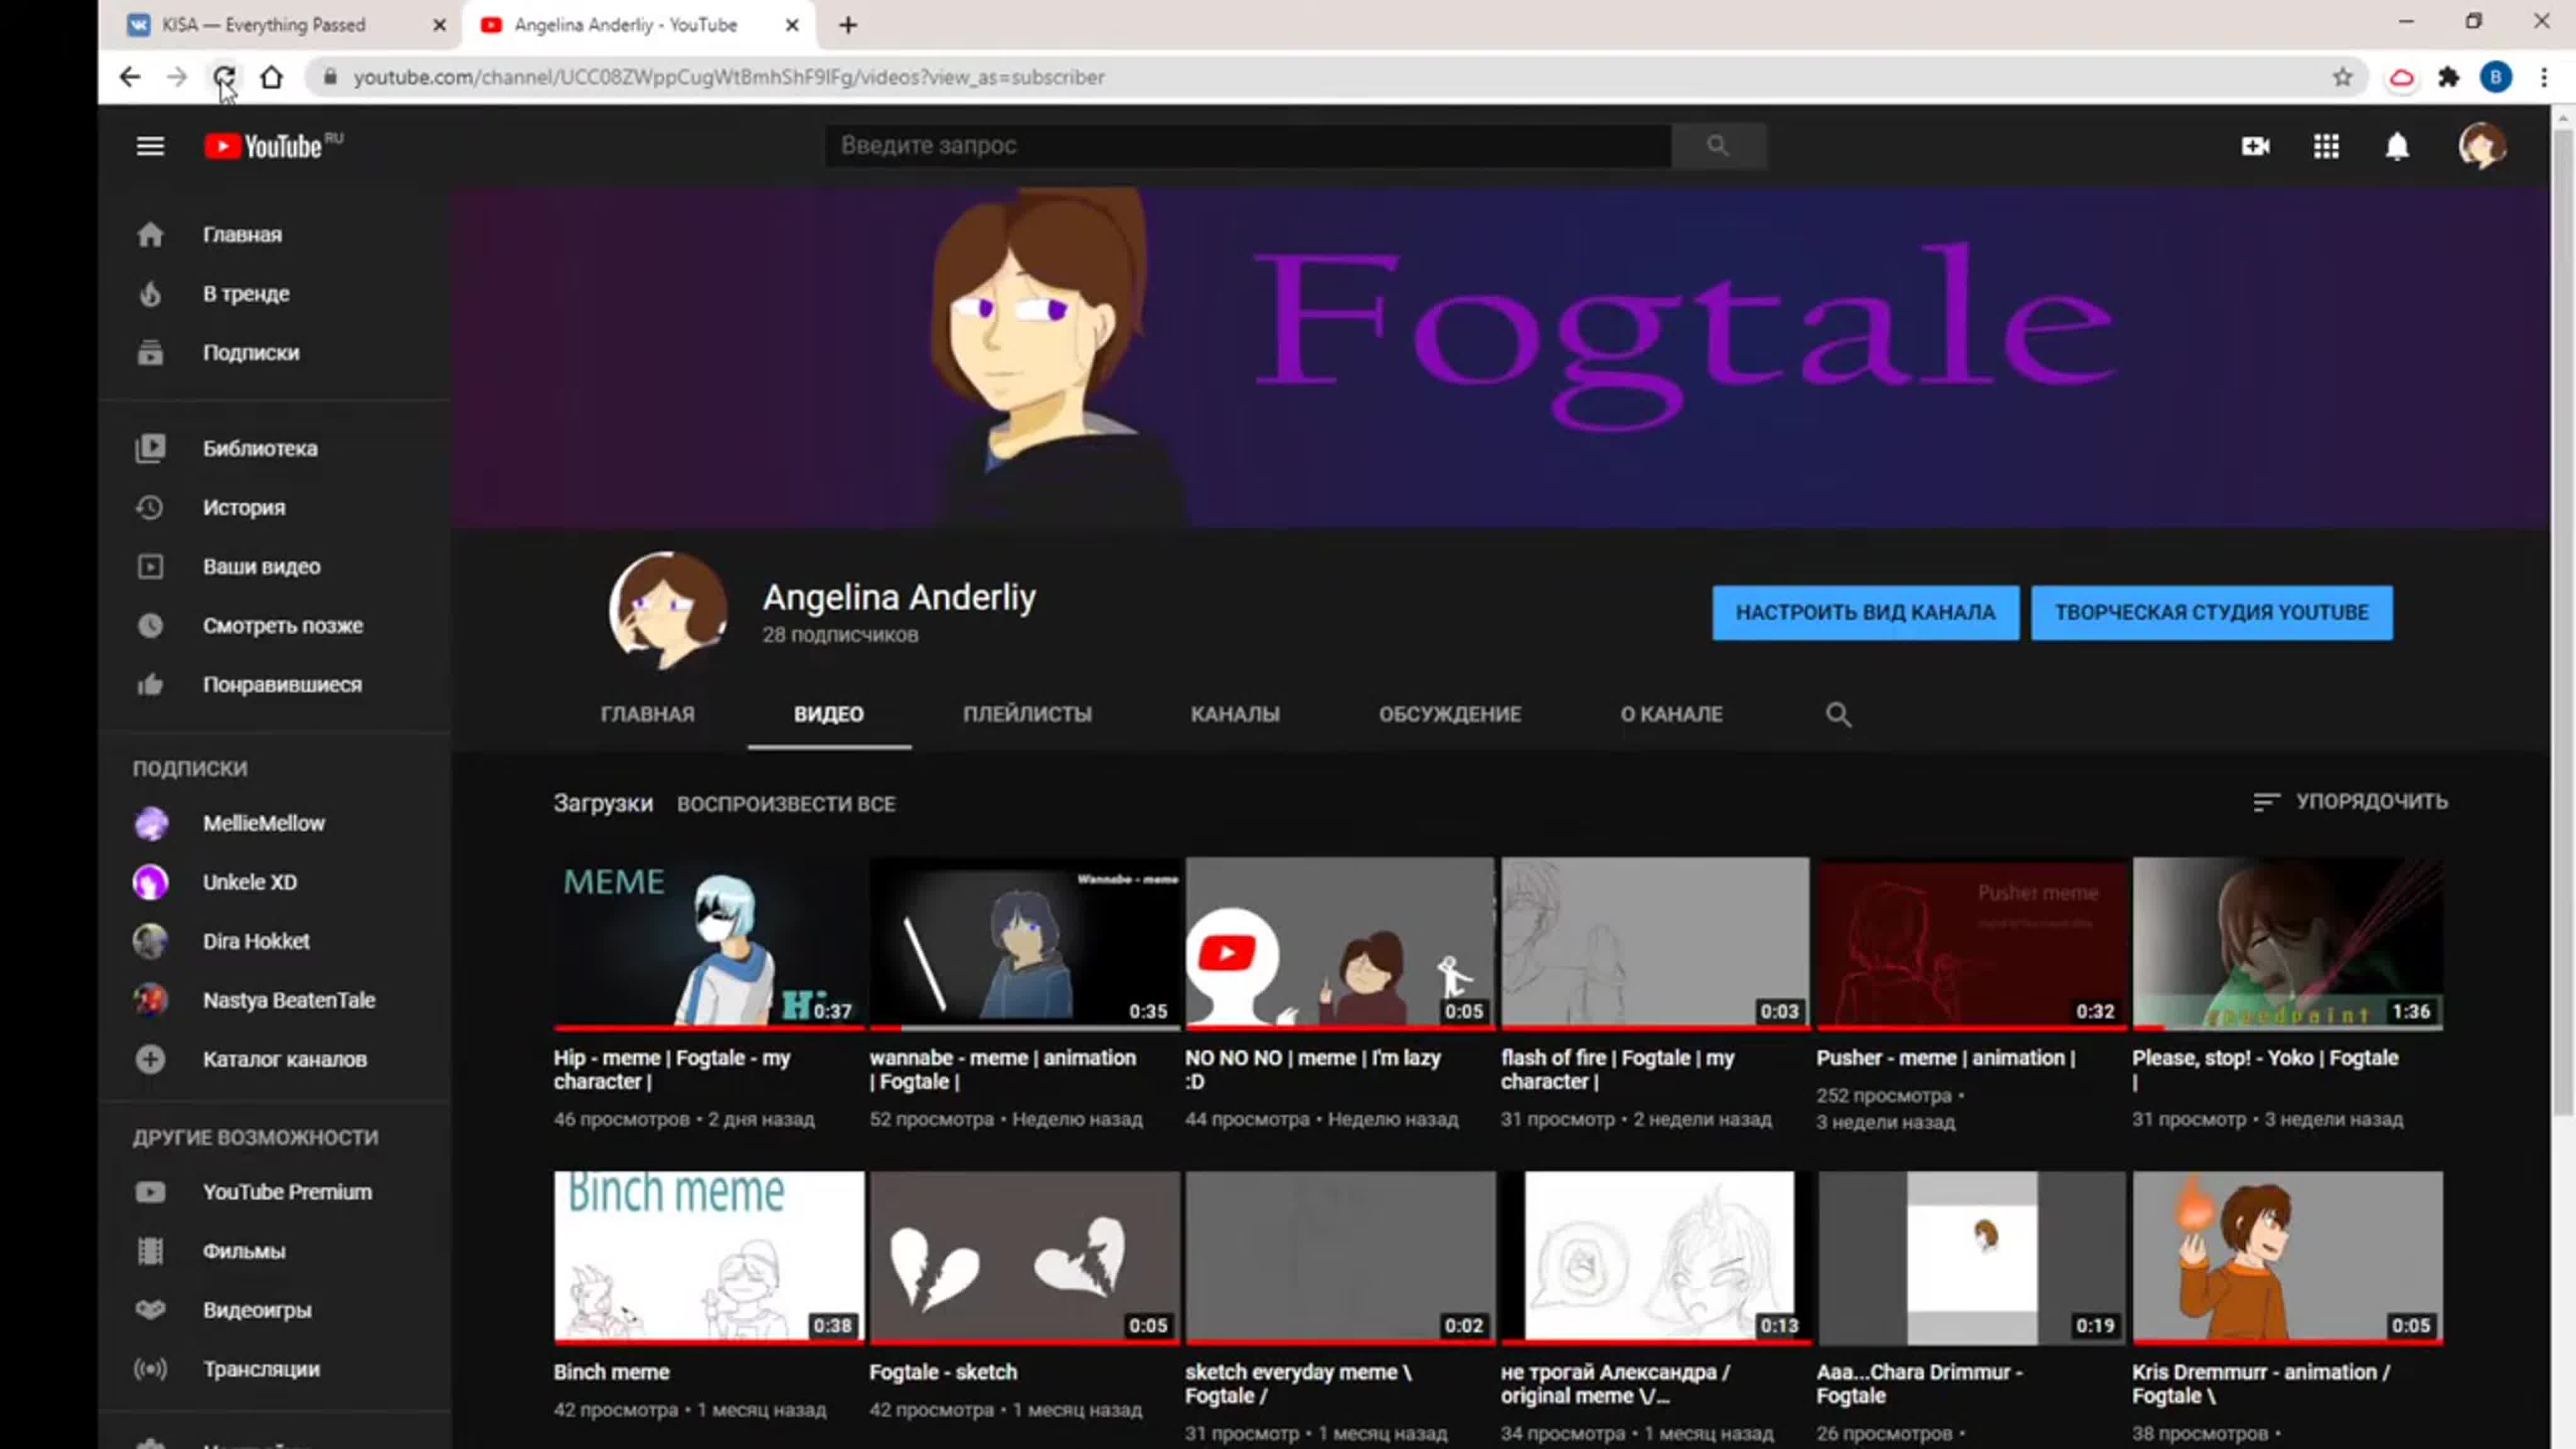Screen dimensions: 2576x1449
Task: Open the Chrome three-dot menu
Action: [2544, 77]
